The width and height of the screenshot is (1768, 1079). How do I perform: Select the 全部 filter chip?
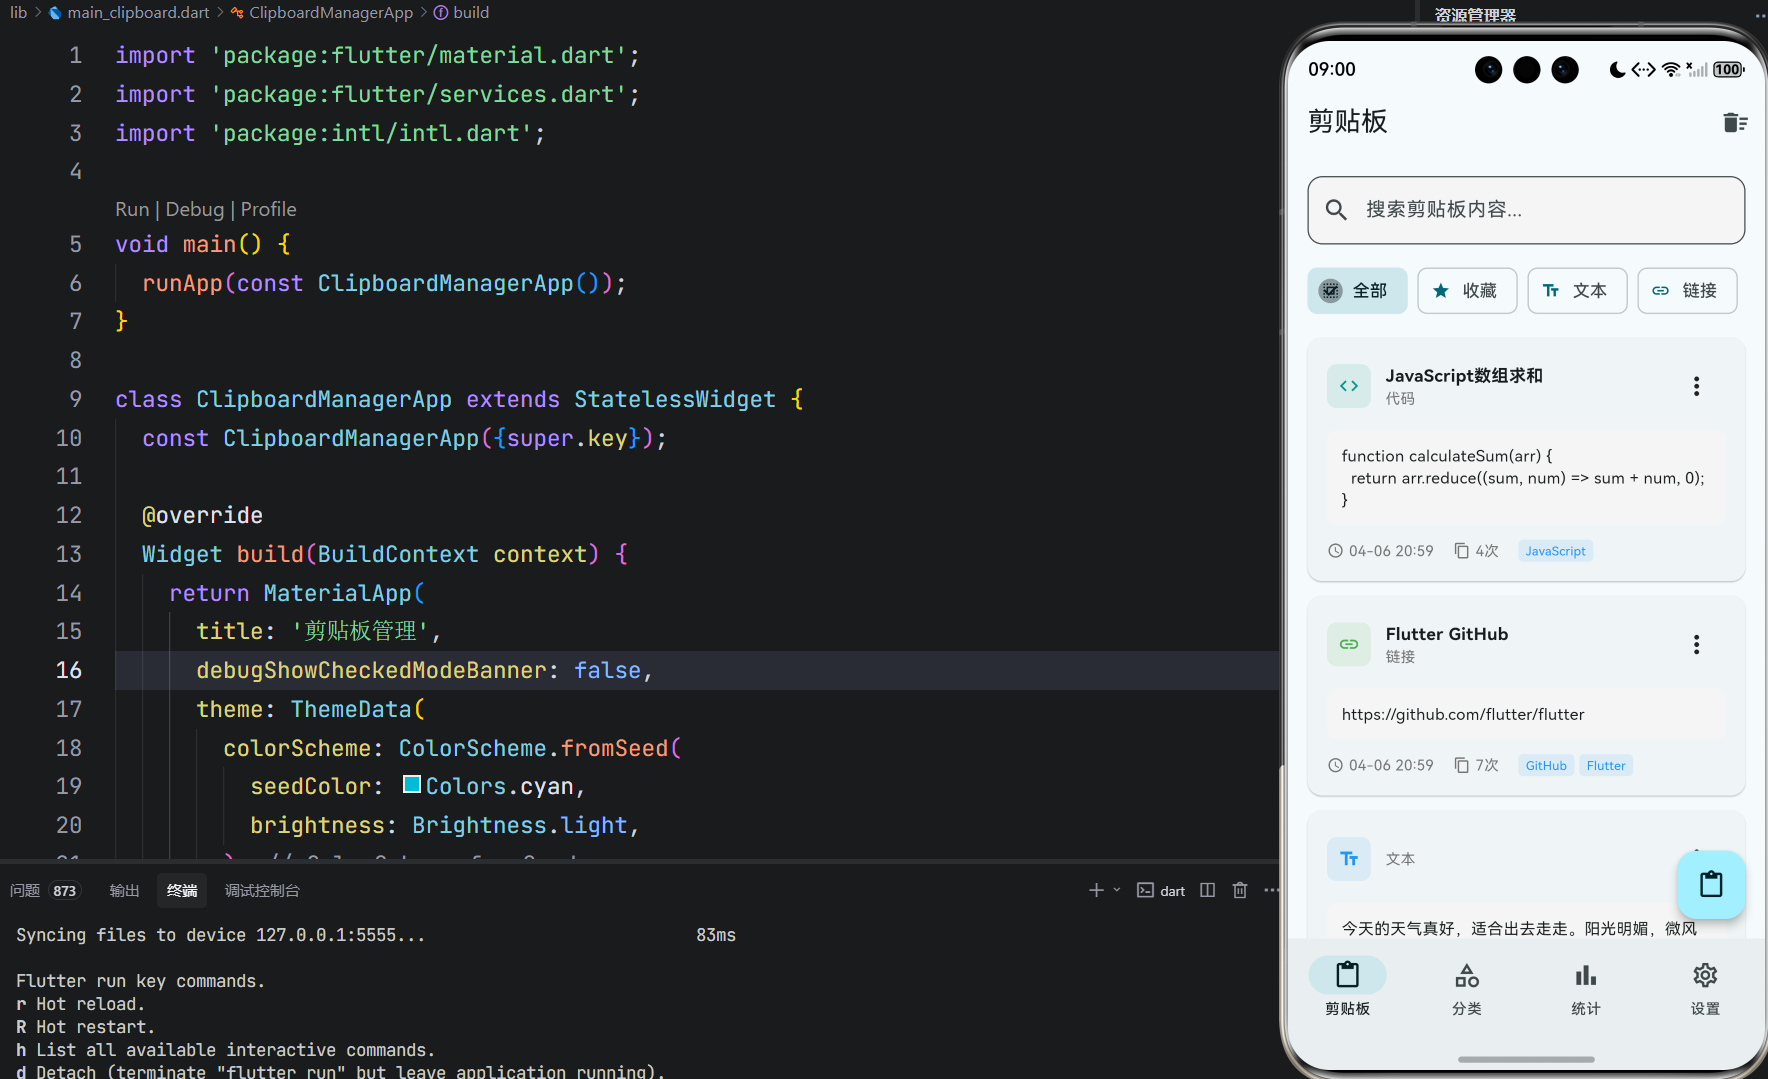pyautogui.click(x=1357, y=291)
